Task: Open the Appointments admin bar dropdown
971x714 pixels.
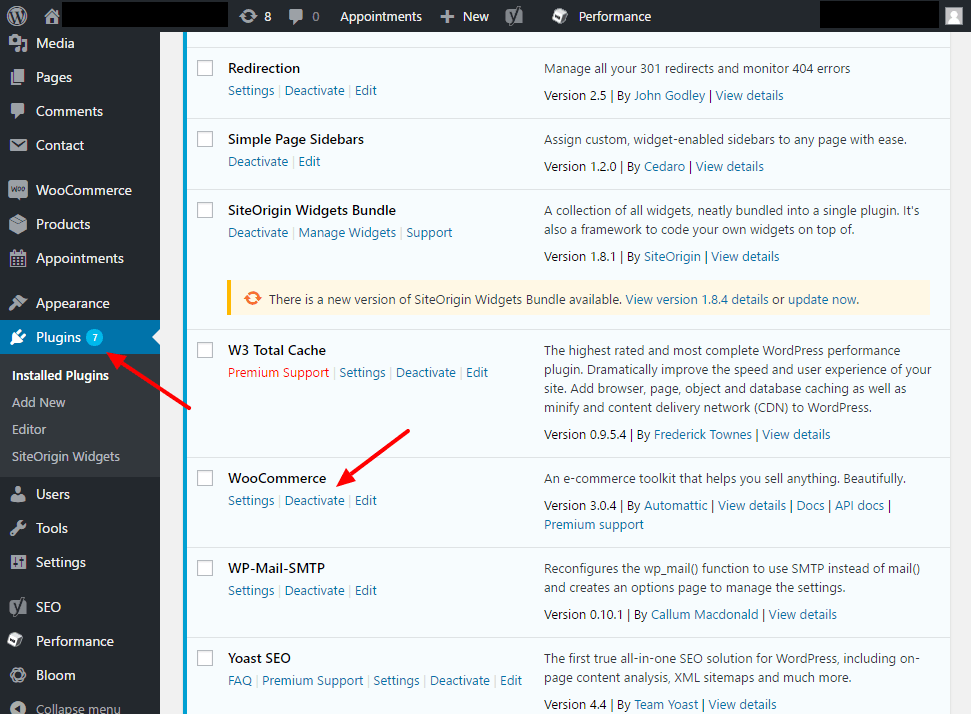Action: pos(380,15)
